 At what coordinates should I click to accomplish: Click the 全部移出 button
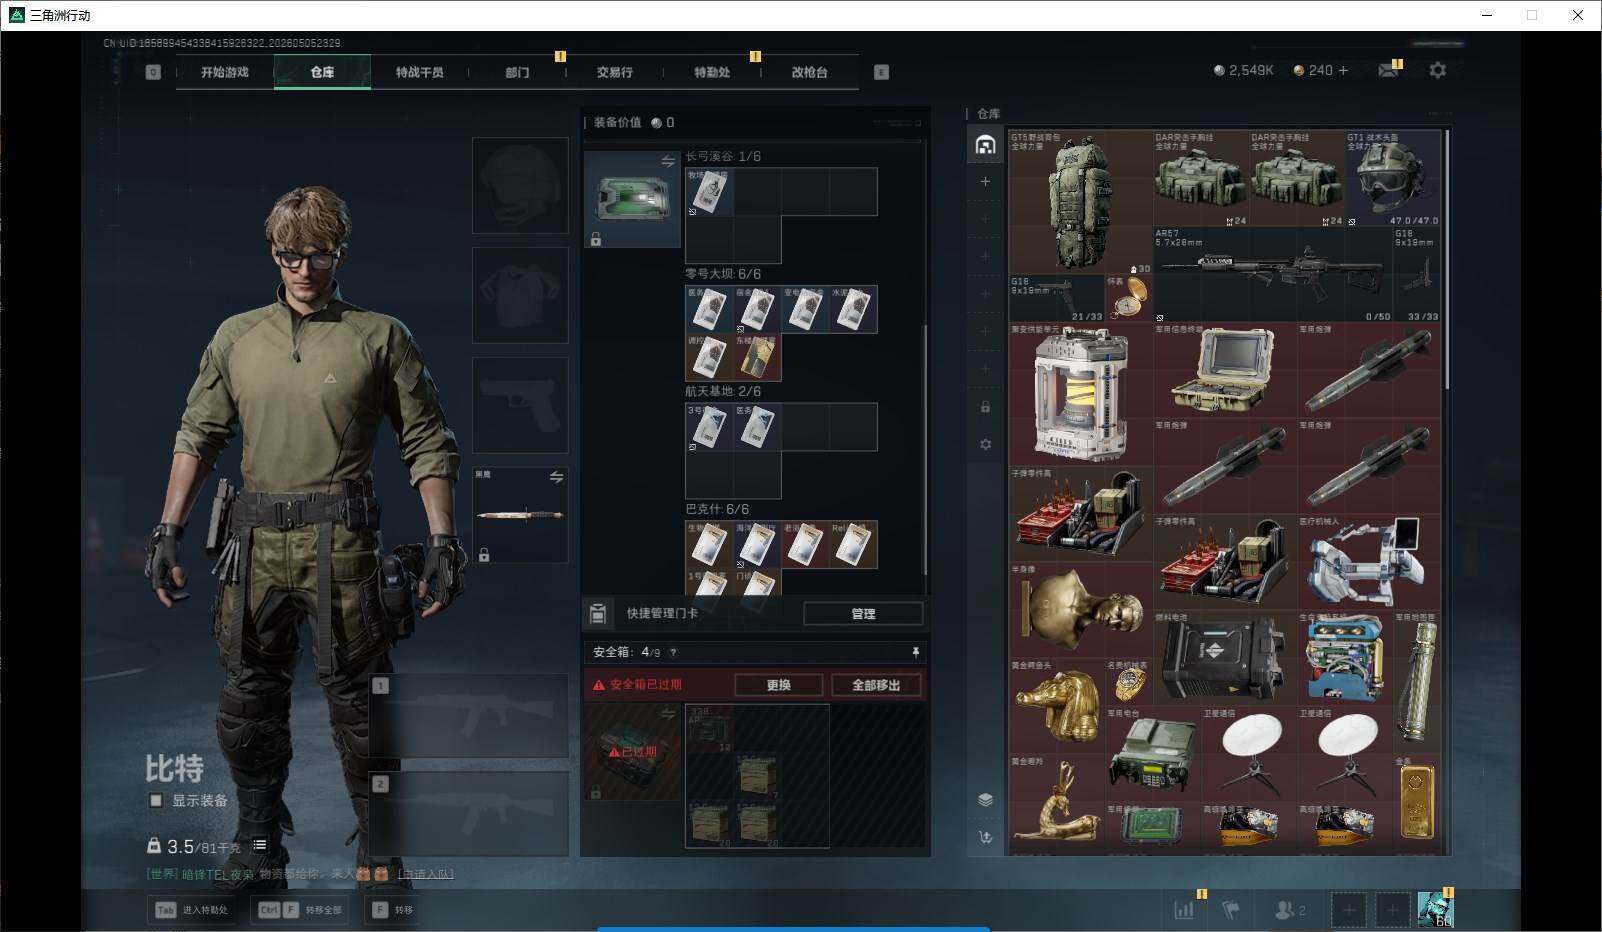(x=876, y=685)
